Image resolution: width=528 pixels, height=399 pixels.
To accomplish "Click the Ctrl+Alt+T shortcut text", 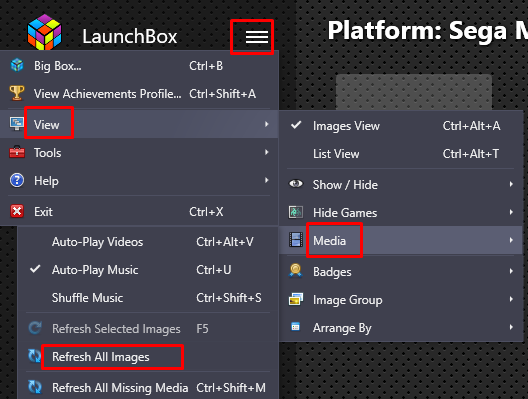I will [470, 154].
